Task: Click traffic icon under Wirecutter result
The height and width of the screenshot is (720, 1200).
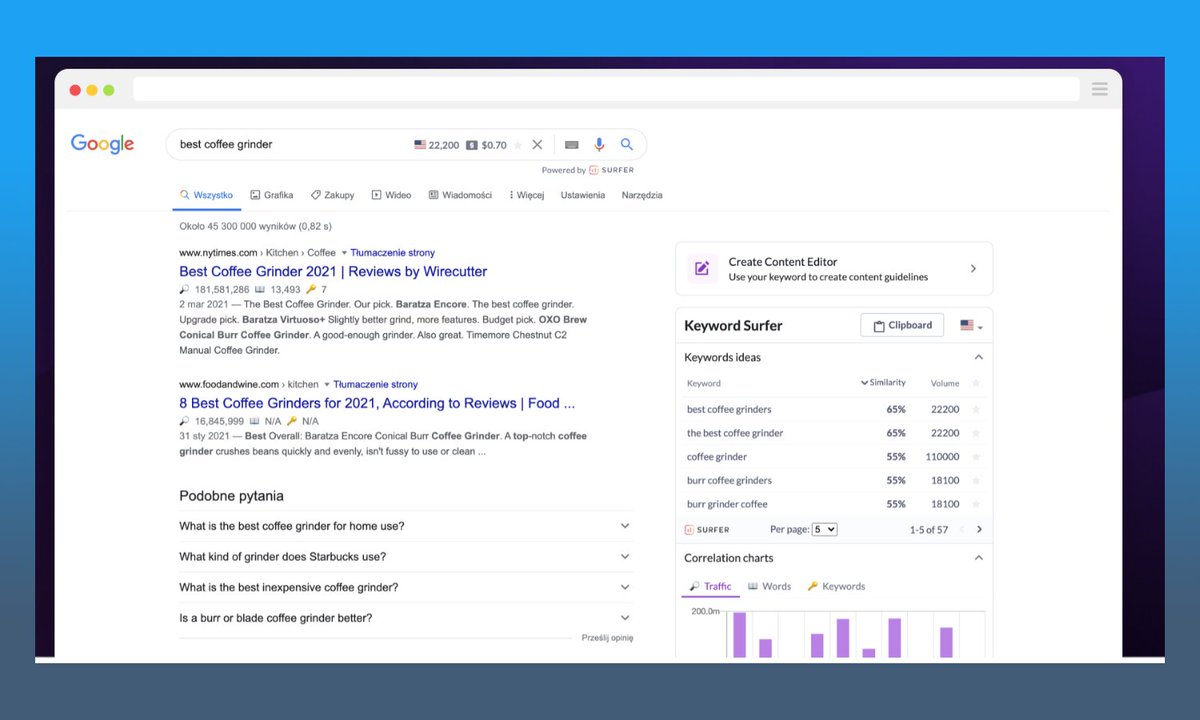Action: (184, 289)
